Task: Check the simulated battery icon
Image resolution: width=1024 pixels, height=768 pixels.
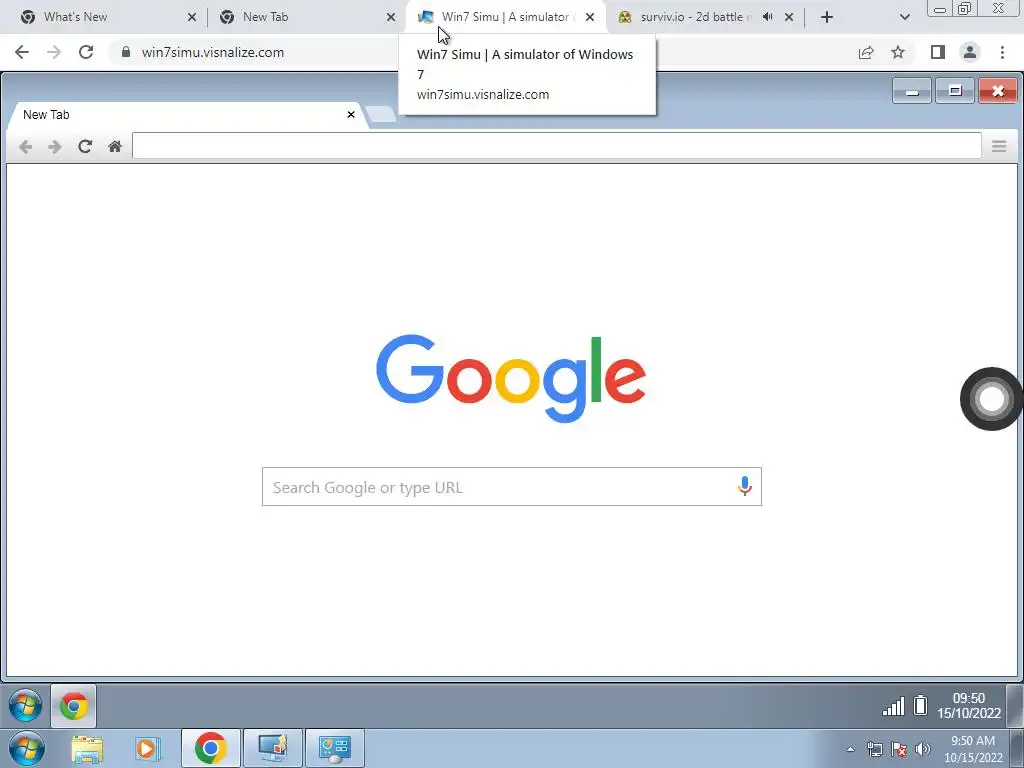Action: pos(920,705)
